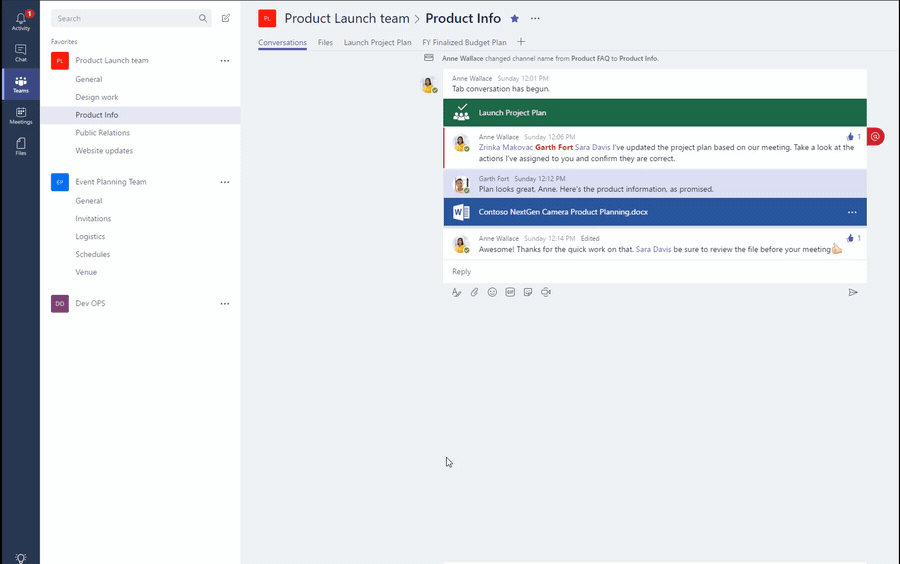Image resolution: width=900 pixels, height=564 pixels.
Task: Like Anne's 12:06 PM project plan message
Action: pos(850,137)
